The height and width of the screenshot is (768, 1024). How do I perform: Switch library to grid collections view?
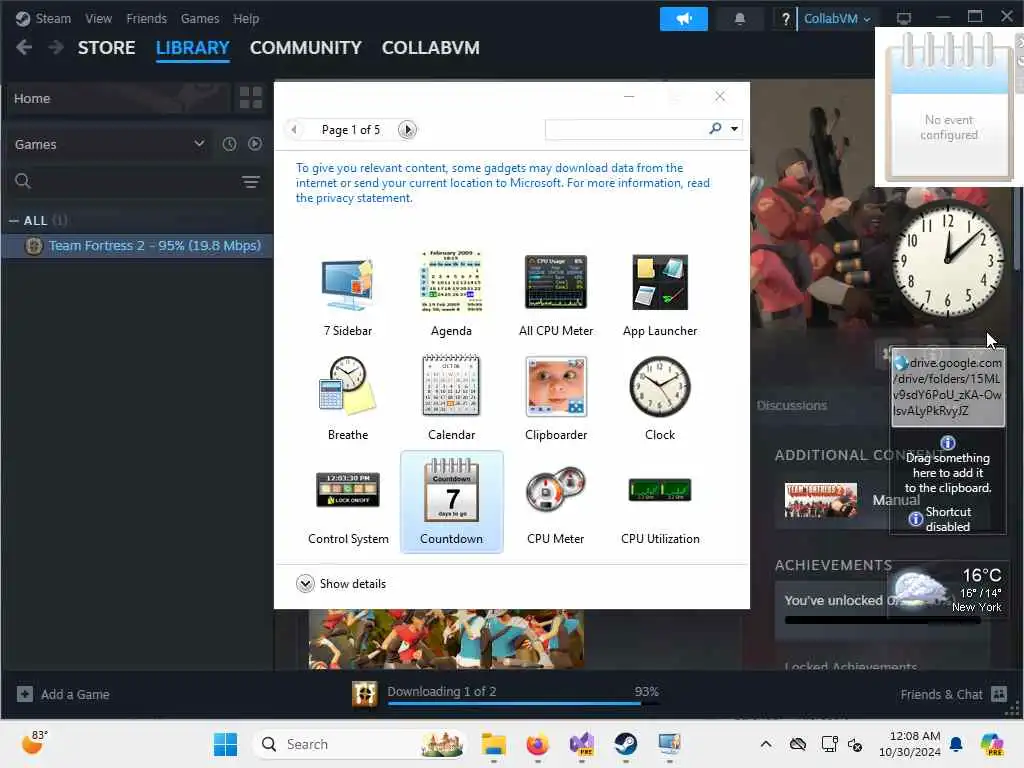(250, 98)
